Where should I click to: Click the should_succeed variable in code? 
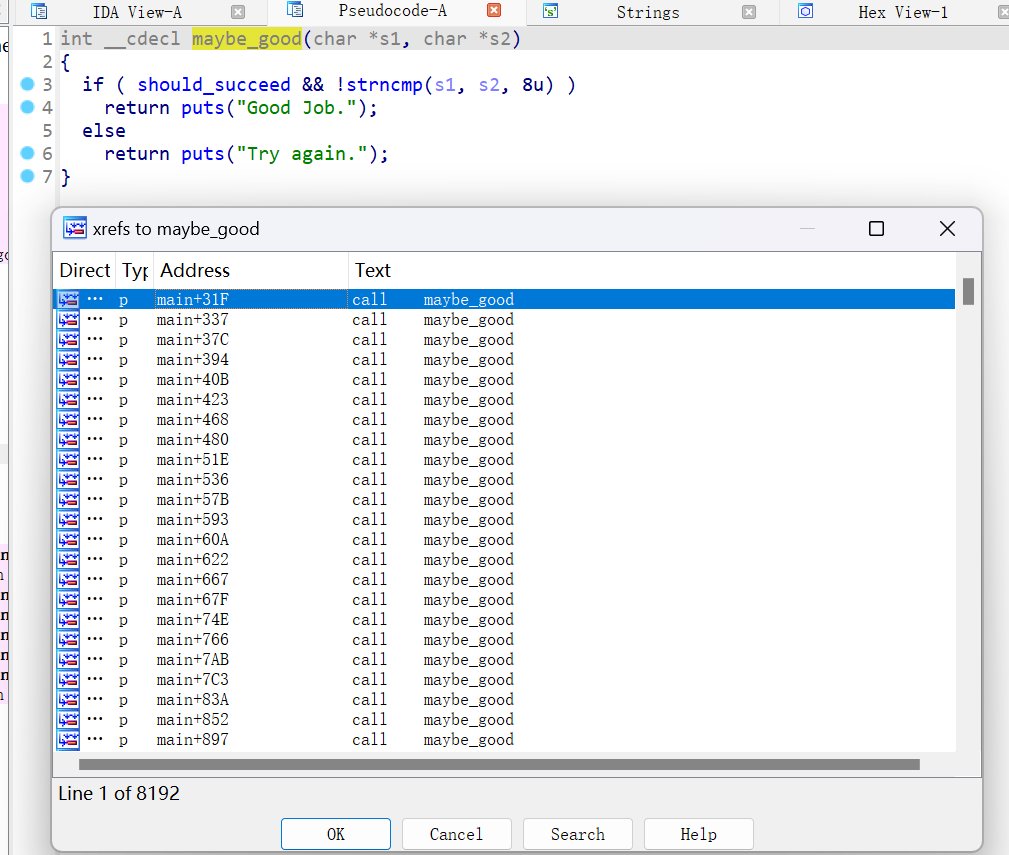coord(214,85)
